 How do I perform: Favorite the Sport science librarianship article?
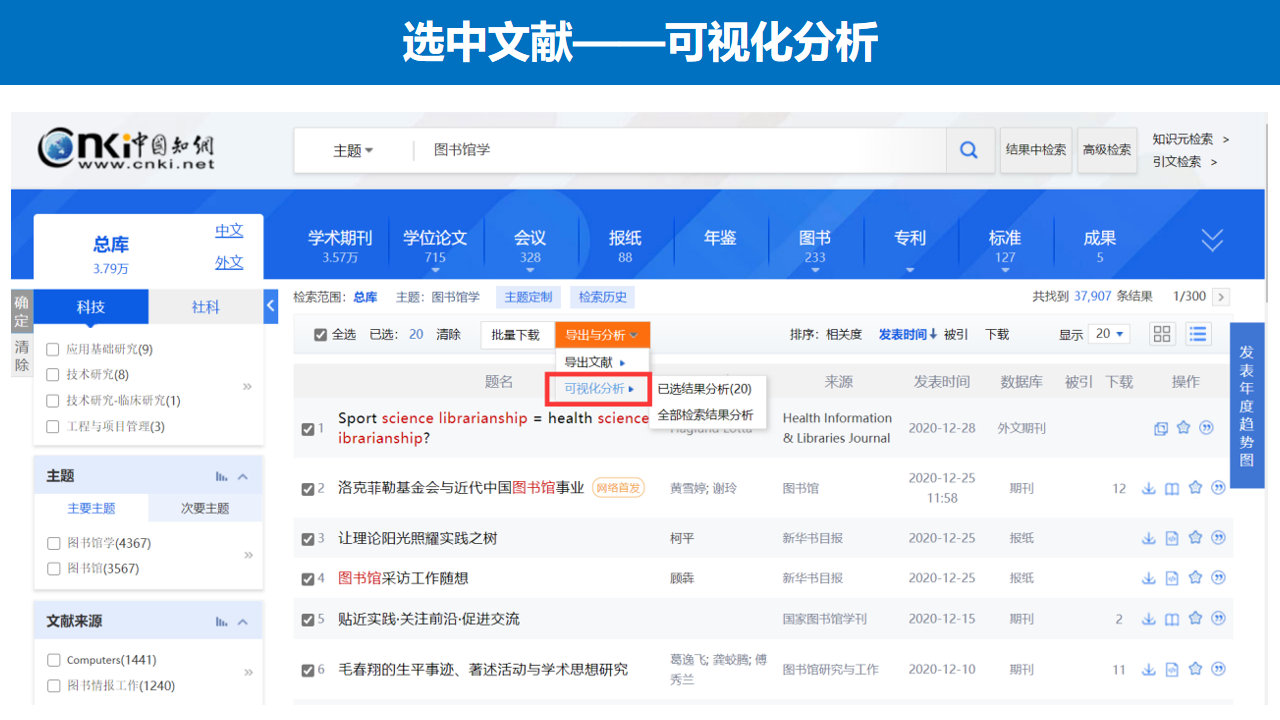pyautogui.click(x=1184, y=428)
